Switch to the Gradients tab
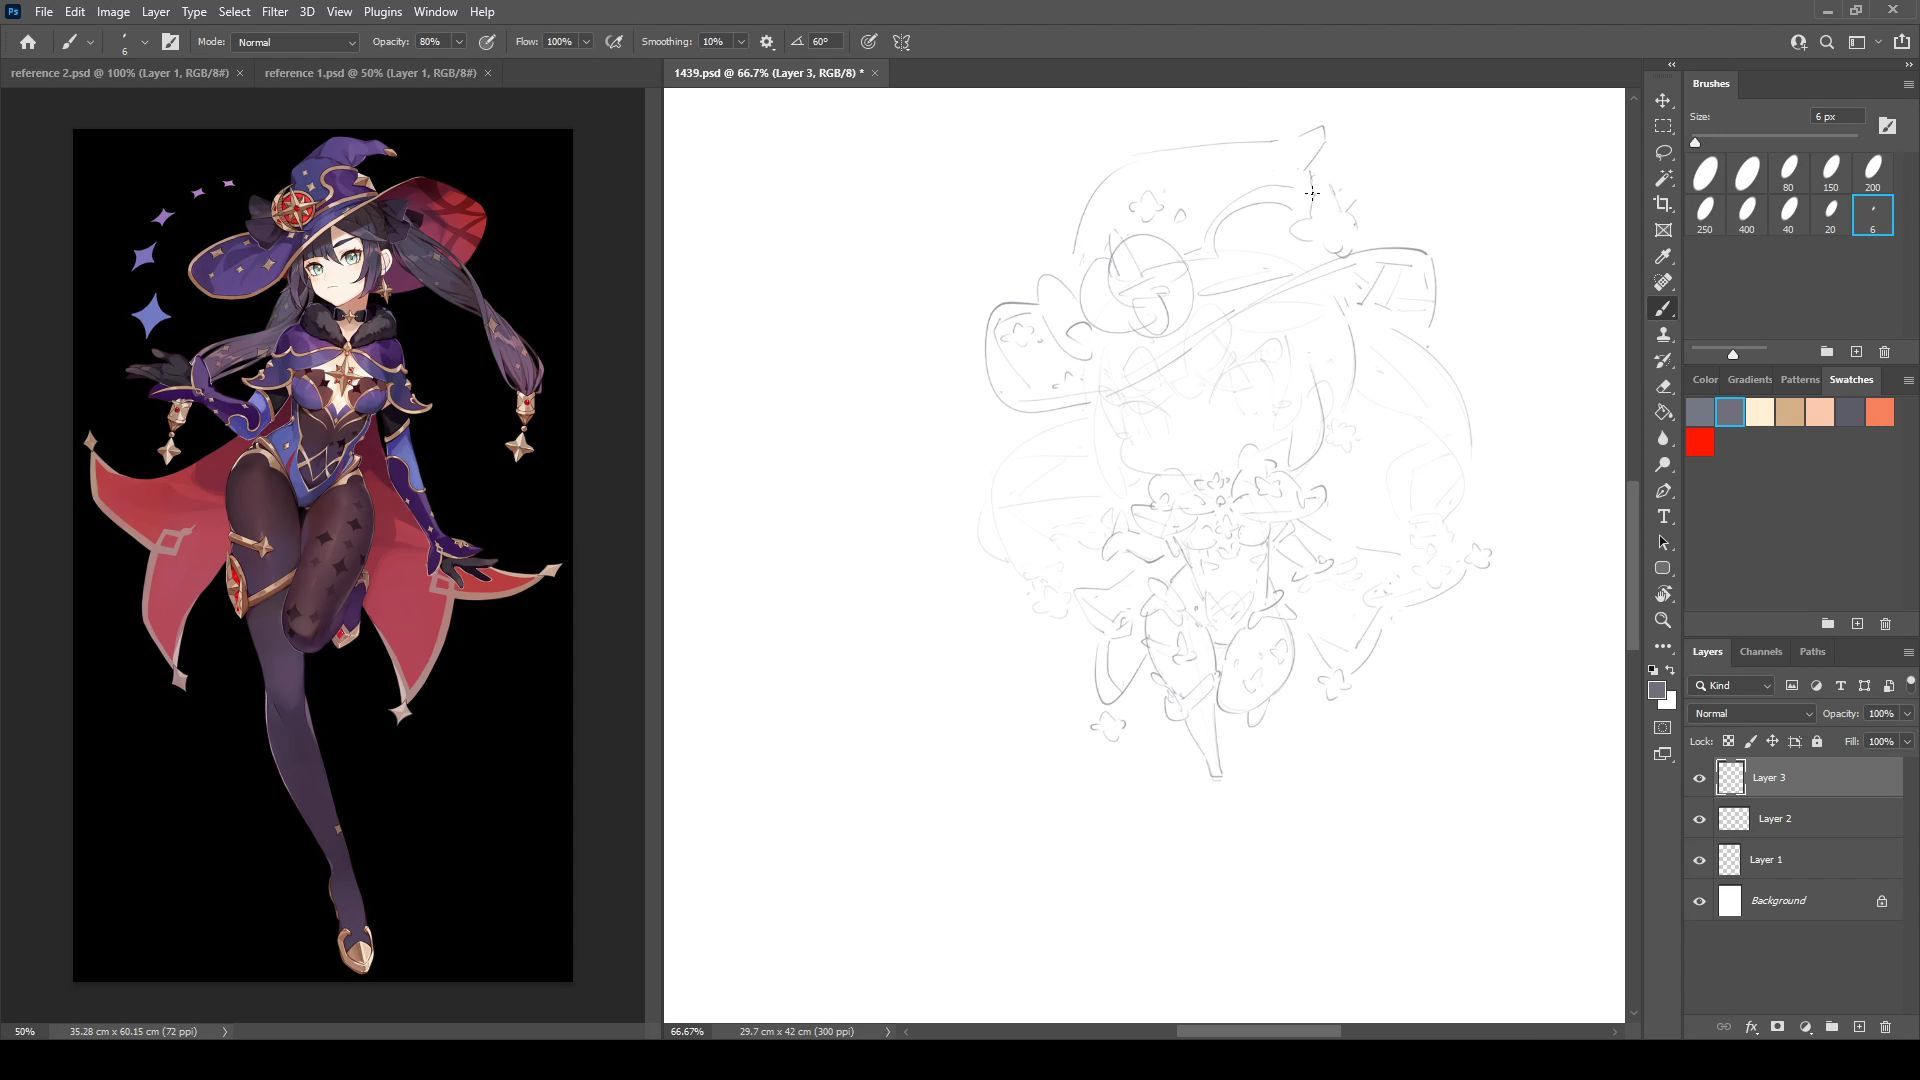This screenshot has height=1080, width=1920. (1749, 379)
